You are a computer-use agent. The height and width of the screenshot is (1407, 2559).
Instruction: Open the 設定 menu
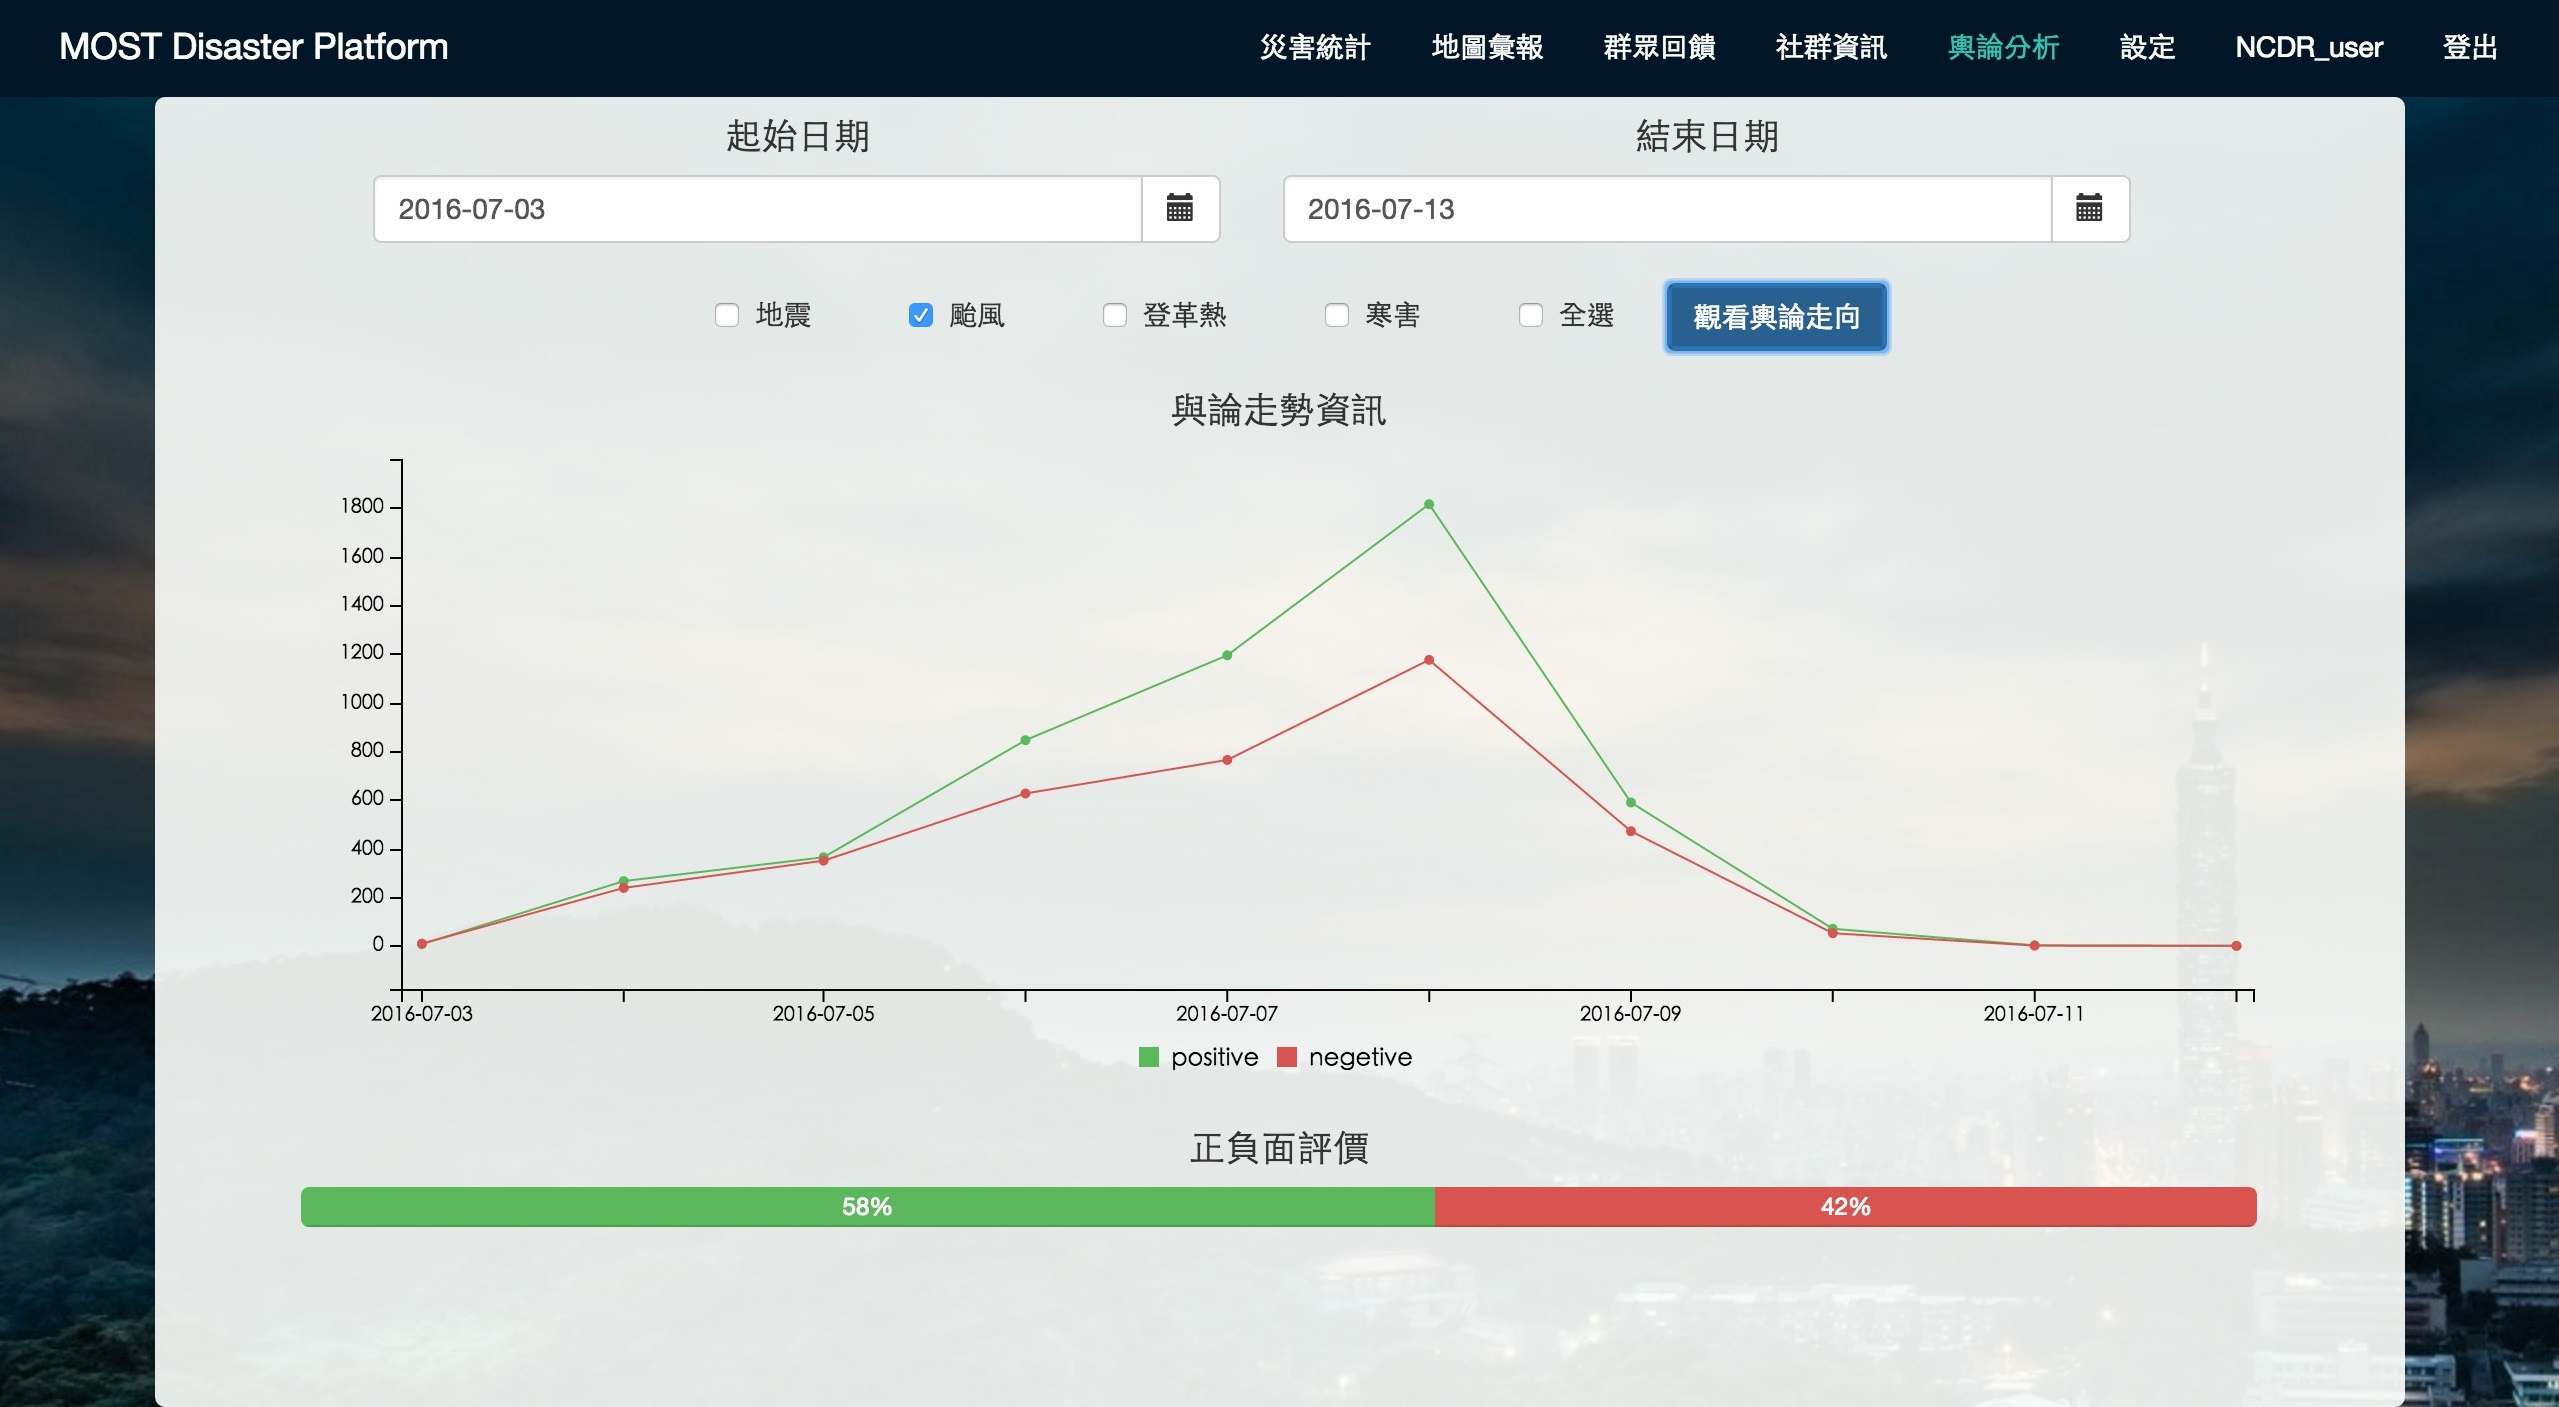coord(2147,47)
